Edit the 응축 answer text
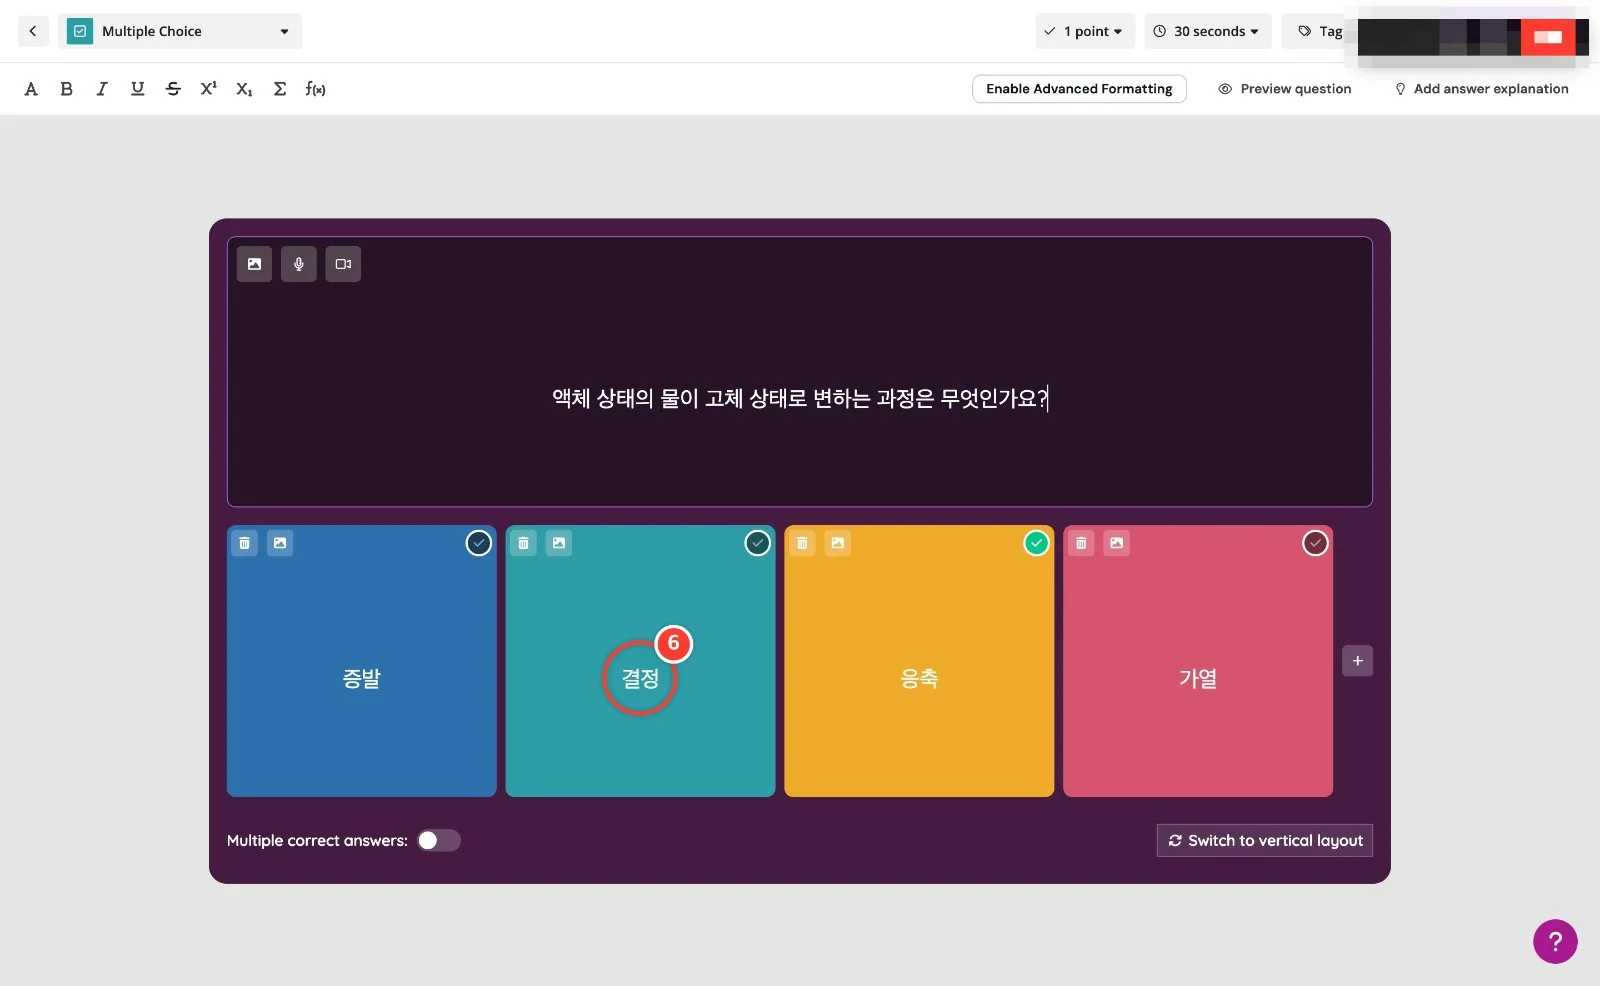 [x=919, y=678]
